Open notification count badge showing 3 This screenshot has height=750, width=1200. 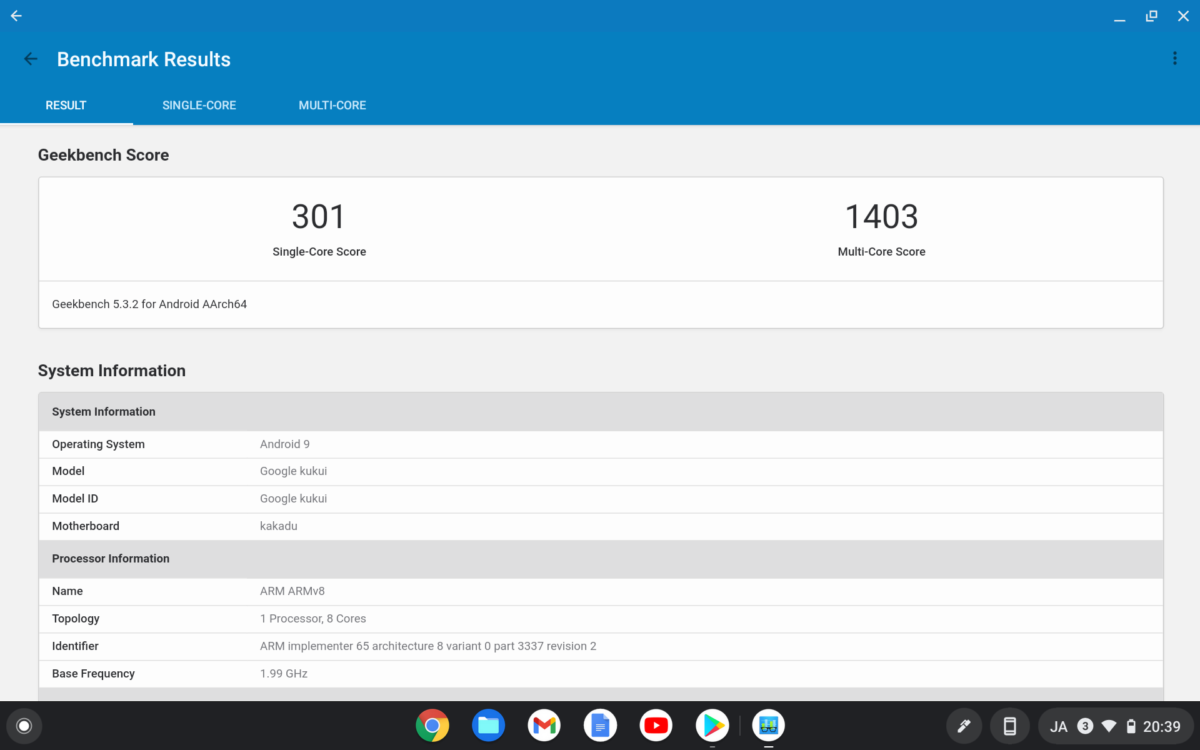pos(1085,727)
